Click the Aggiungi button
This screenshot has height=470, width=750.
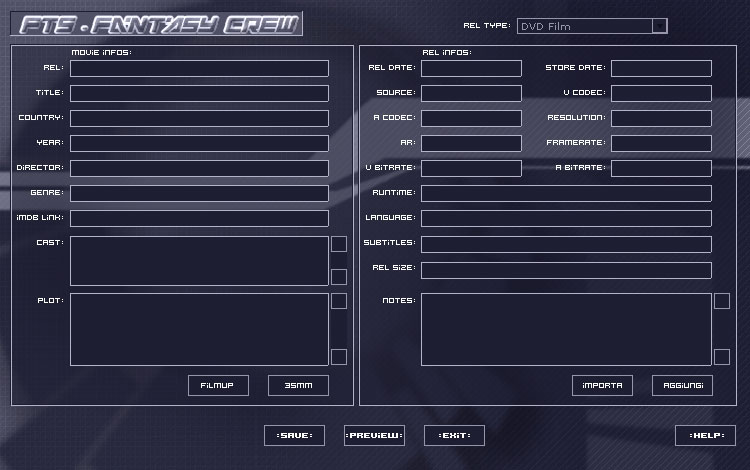pos(682,385)
